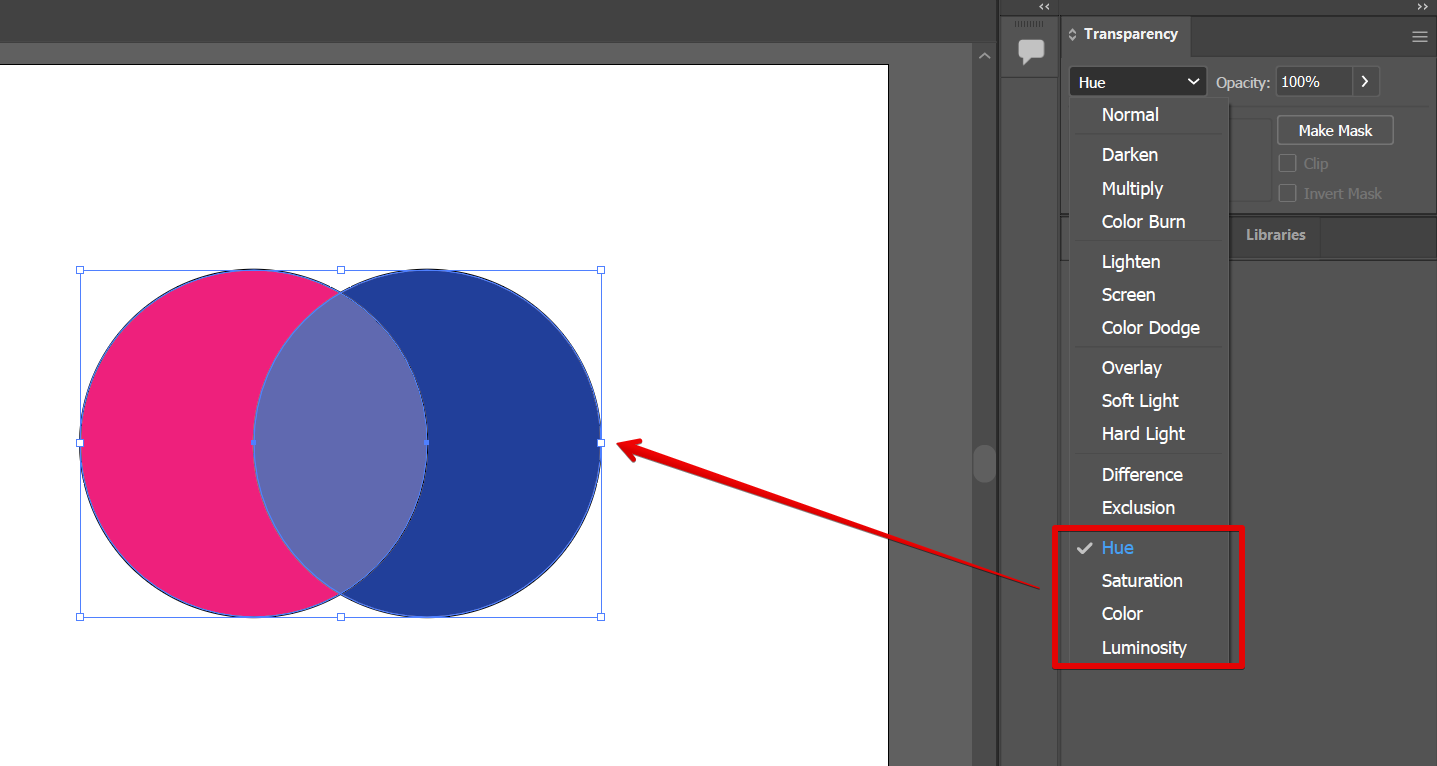Select Color Dodge blending mode
This screenshot has height=766, width=1437.
point(1150,328)
